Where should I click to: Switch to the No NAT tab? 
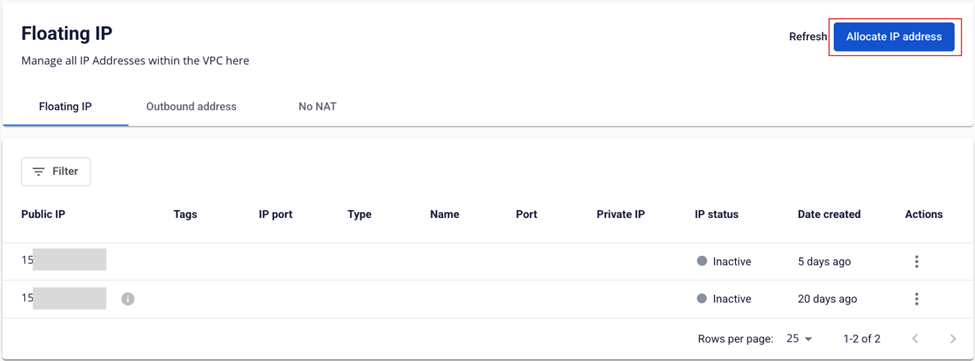317,106
